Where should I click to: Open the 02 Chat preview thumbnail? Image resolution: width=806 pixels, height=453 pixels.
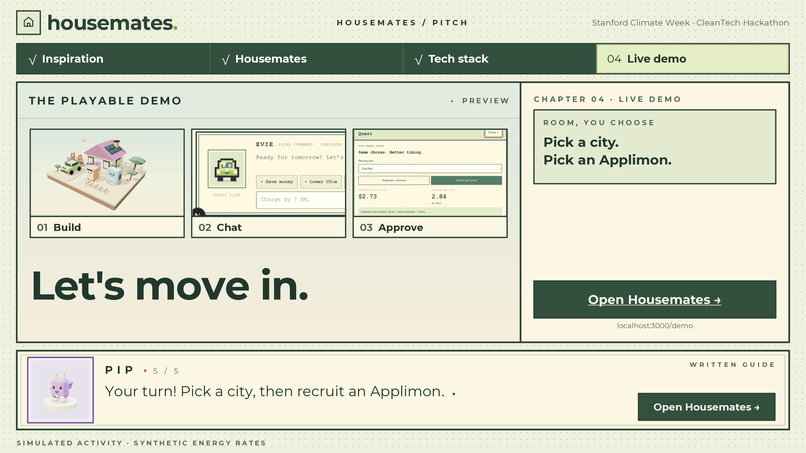268,183
